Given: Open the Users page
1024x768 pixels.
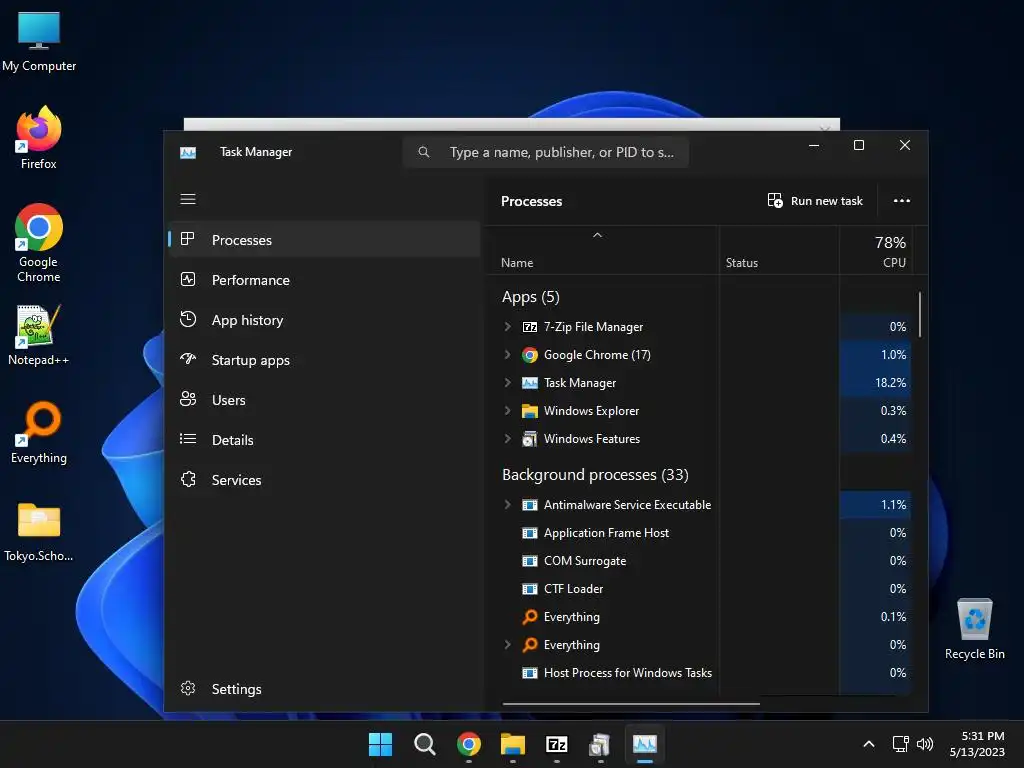Looking at the screenshot, I should (325, 400).
